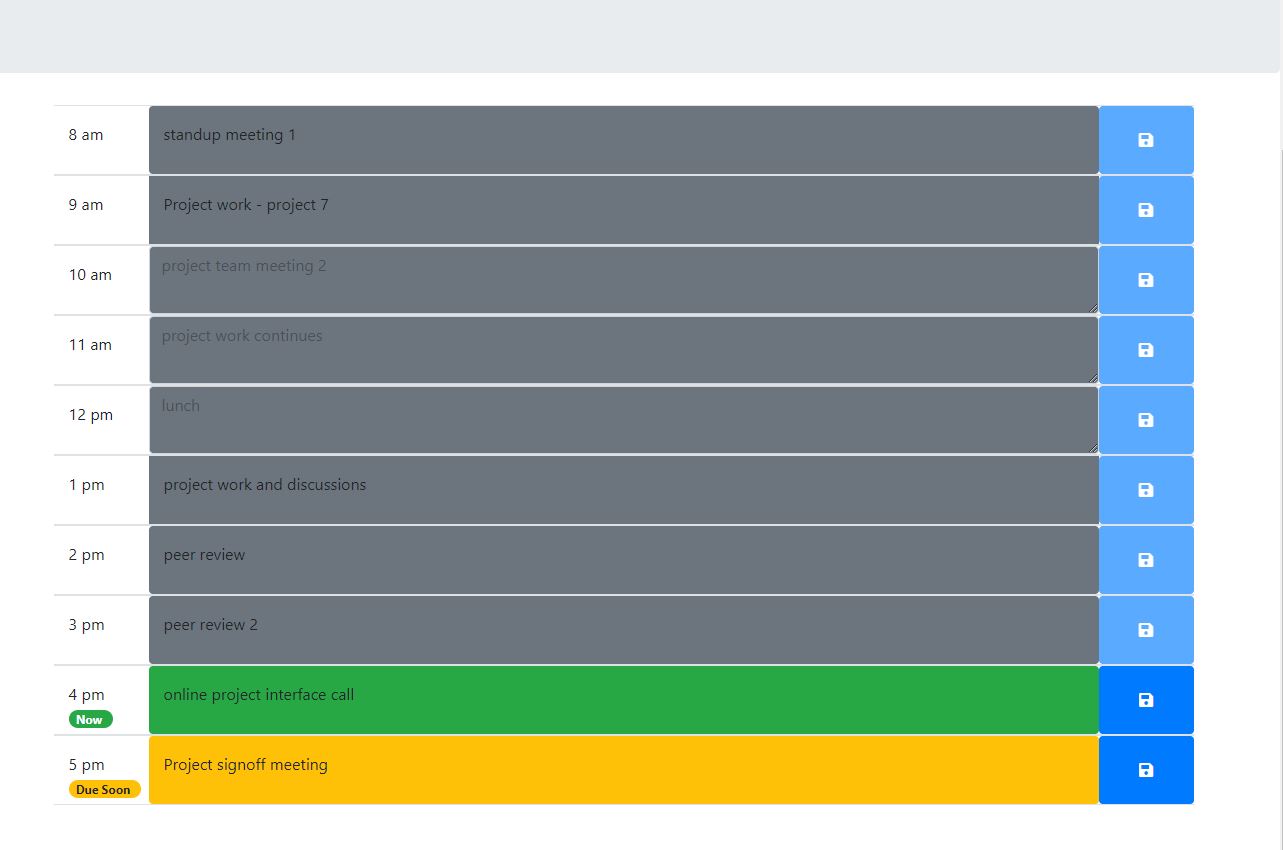Select the '3 pm' time label
Screen dimensions: 1283x850
[x=86, y=625]
